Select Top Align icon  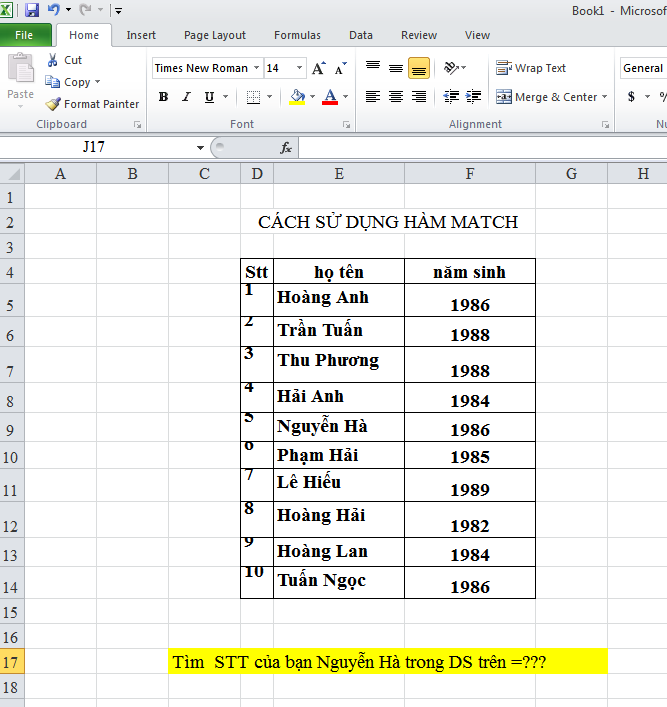373,68
